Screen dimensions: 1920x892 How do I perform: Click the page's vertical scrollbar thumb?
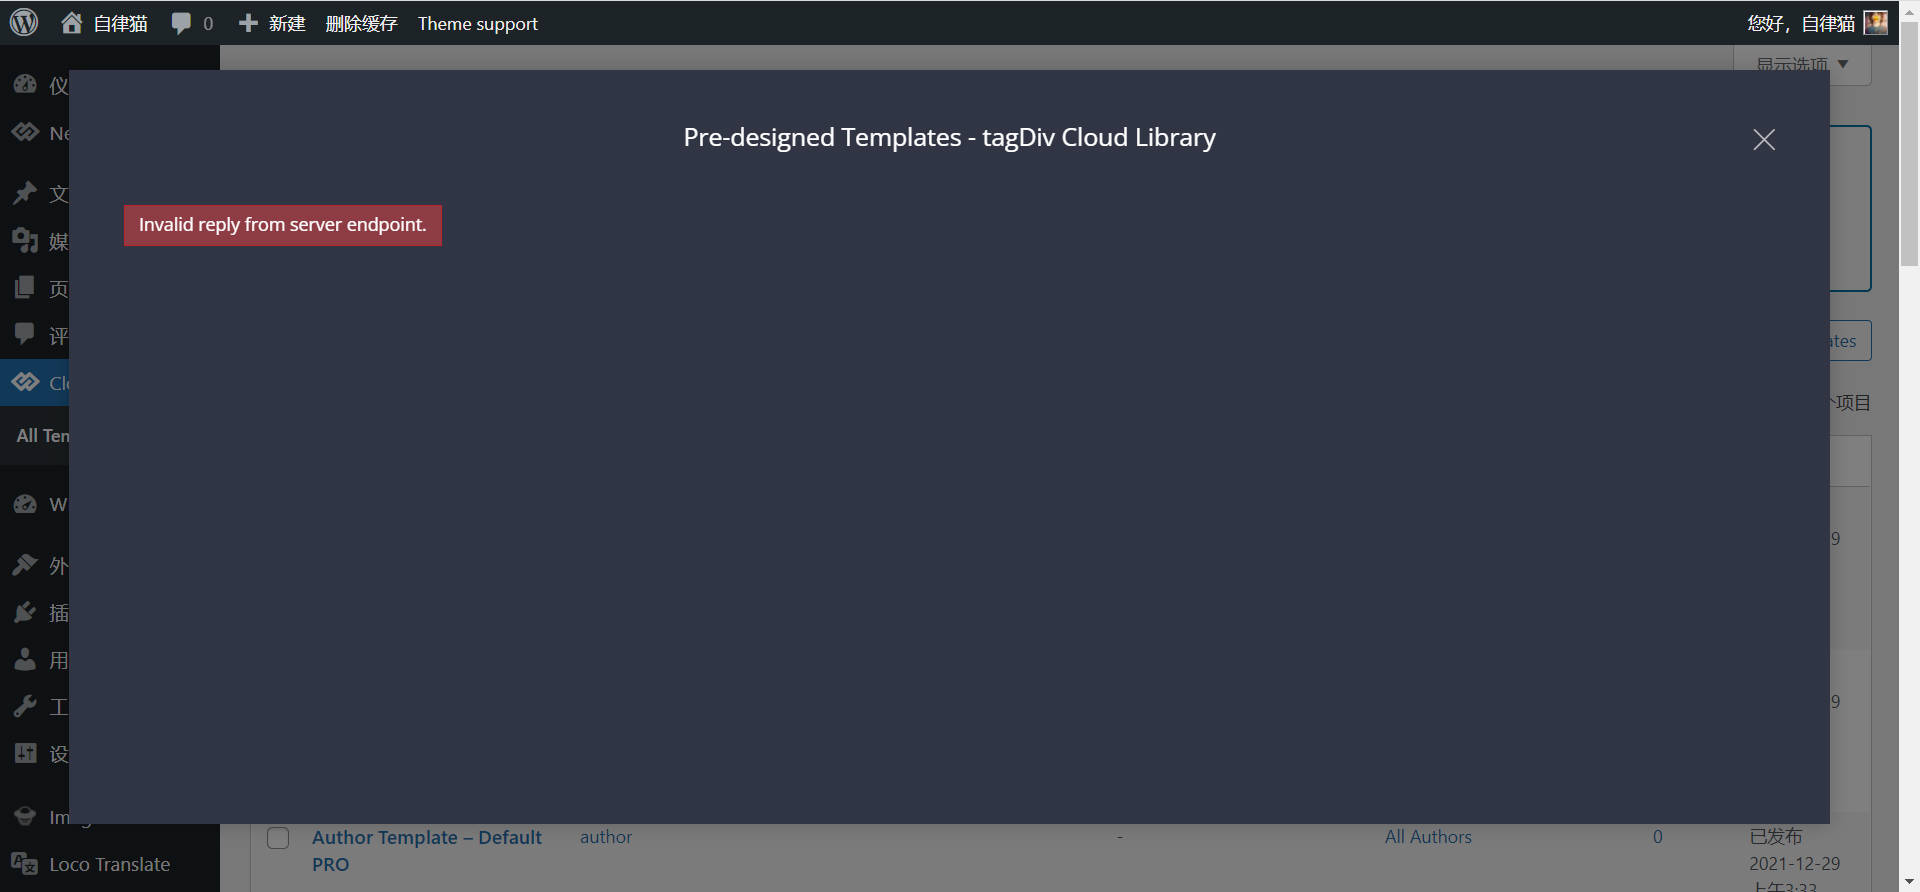pos(1909,145)
